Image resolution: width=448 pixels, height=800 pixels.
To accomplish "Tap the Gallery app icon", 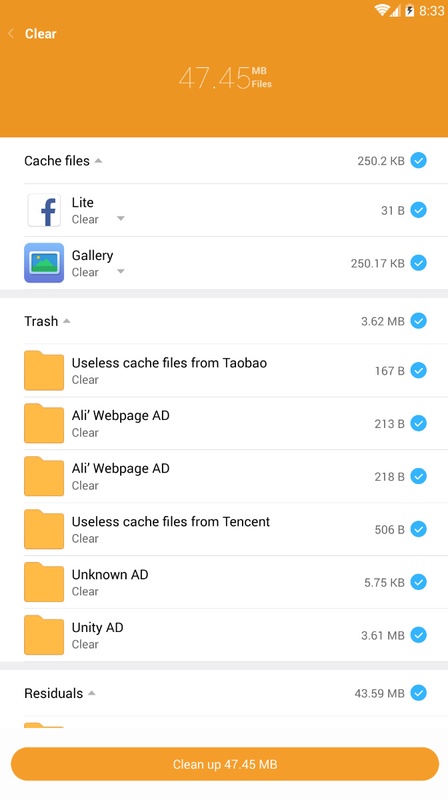I will pos(44,263).
